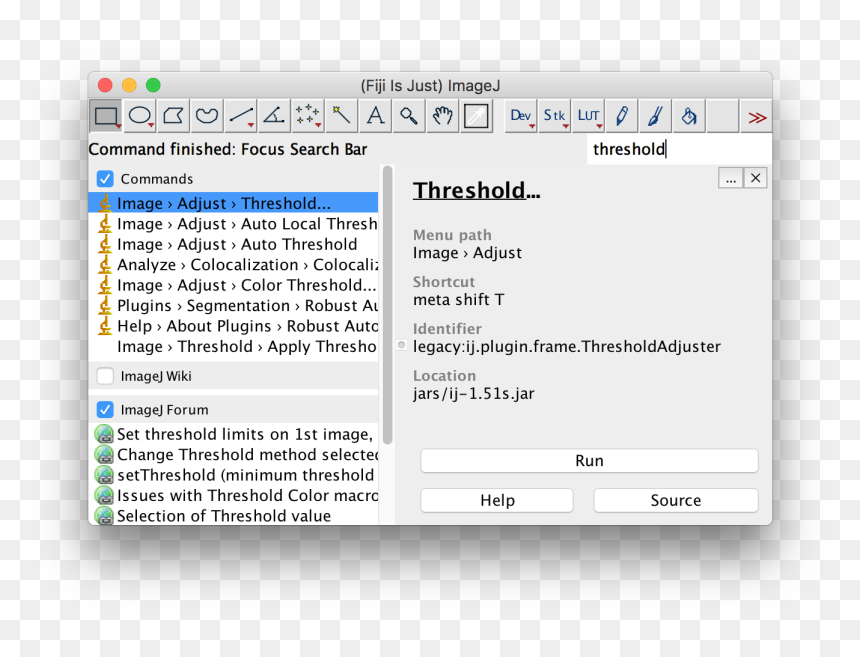Click the Threshold... details heading

pos(476,191)
